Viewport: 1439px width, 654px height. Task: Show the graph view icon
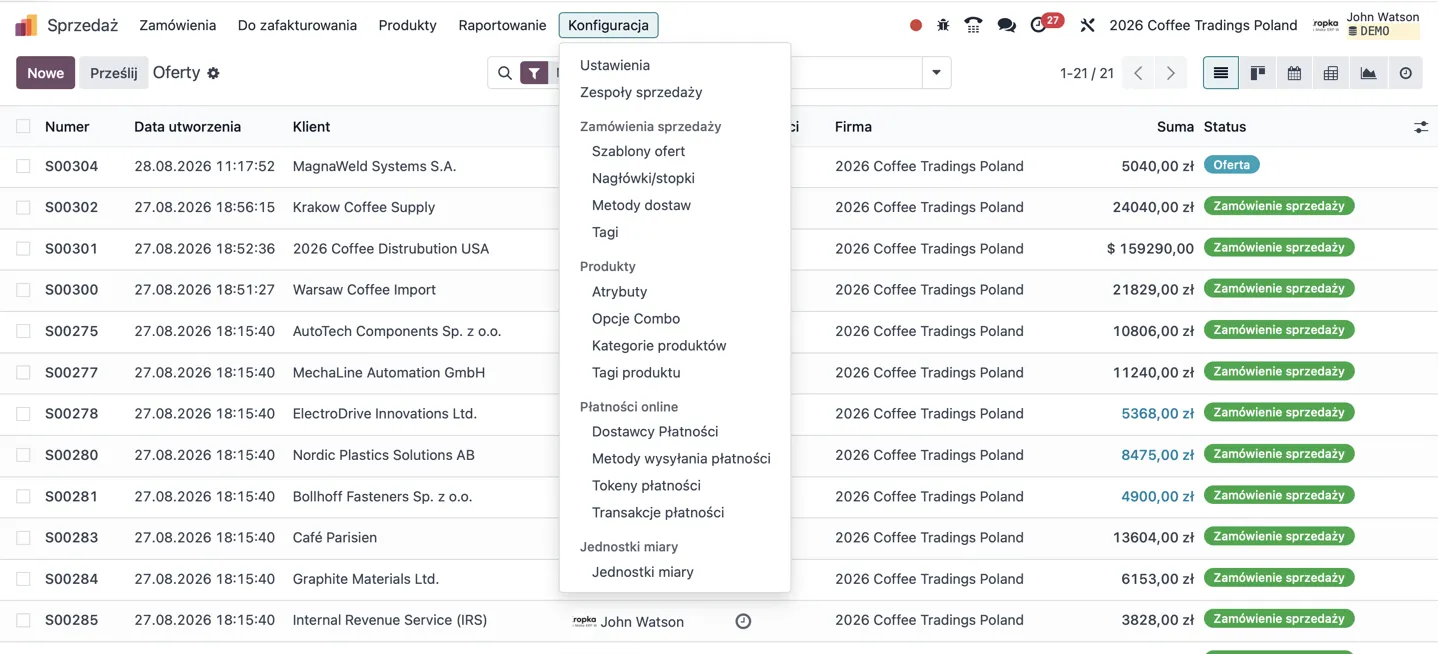[x=1368, y=73]
